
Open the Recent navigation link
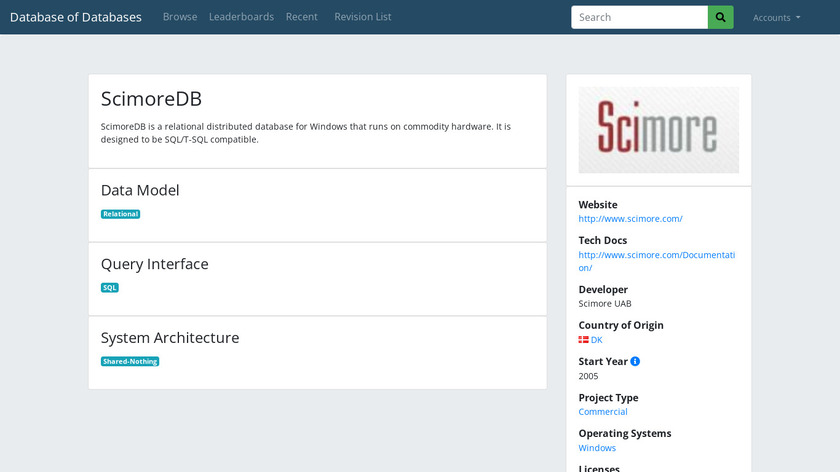[301, 17]
